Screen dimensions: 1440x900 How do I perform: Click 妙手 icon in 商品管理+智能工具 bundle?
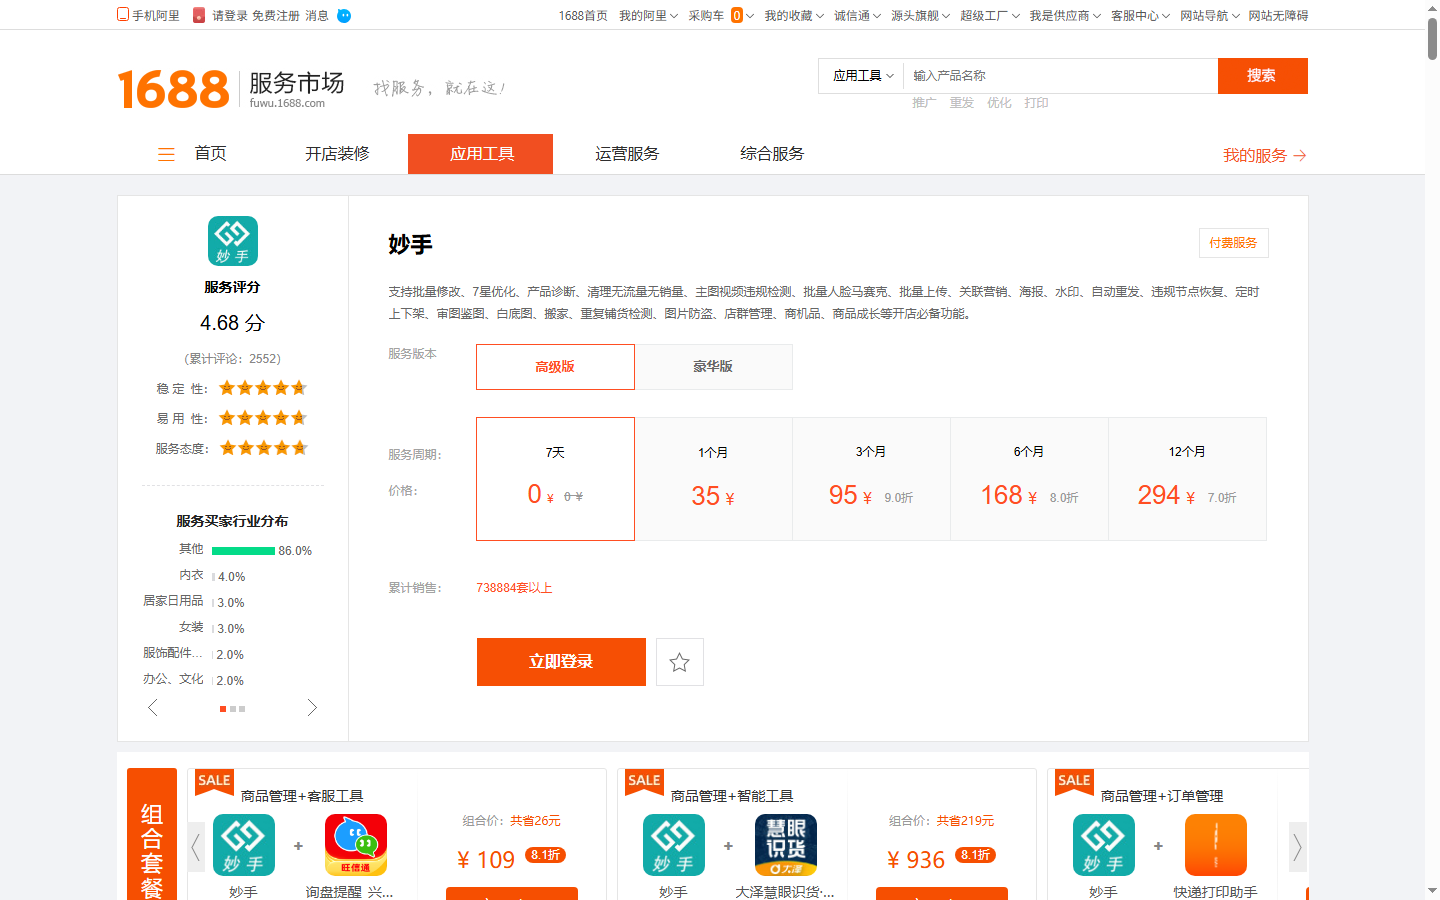coord(674,845)
